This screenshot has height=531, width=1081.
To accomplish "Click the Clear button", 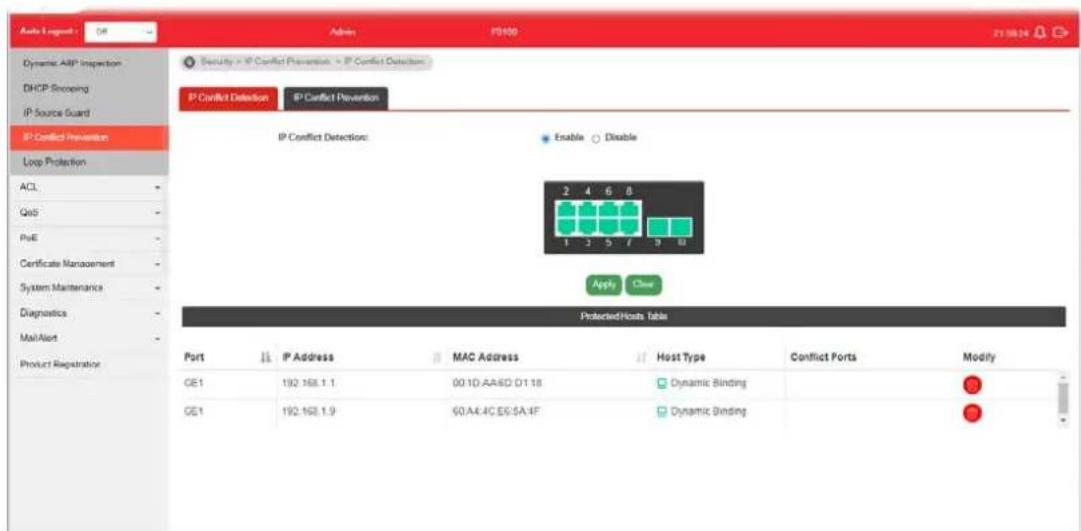I will tap(643, 284).
